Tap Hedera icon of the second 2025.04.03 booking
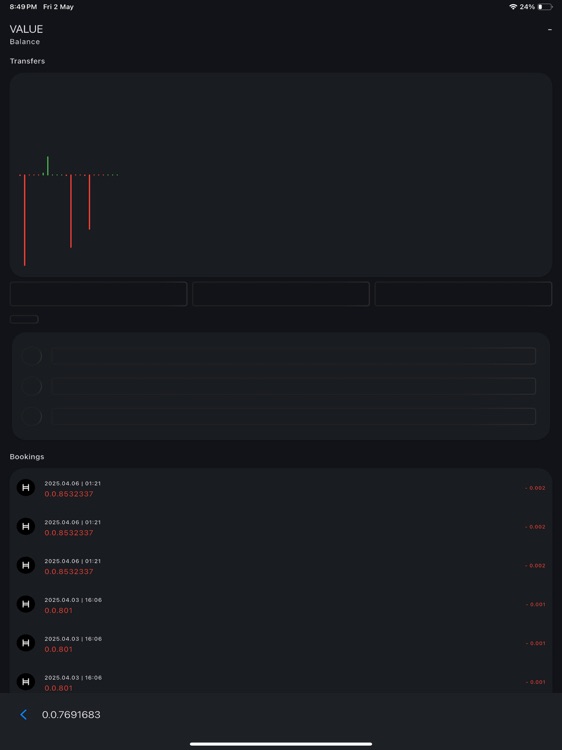Screen dimensions: 562x750 tap(26, 642)
